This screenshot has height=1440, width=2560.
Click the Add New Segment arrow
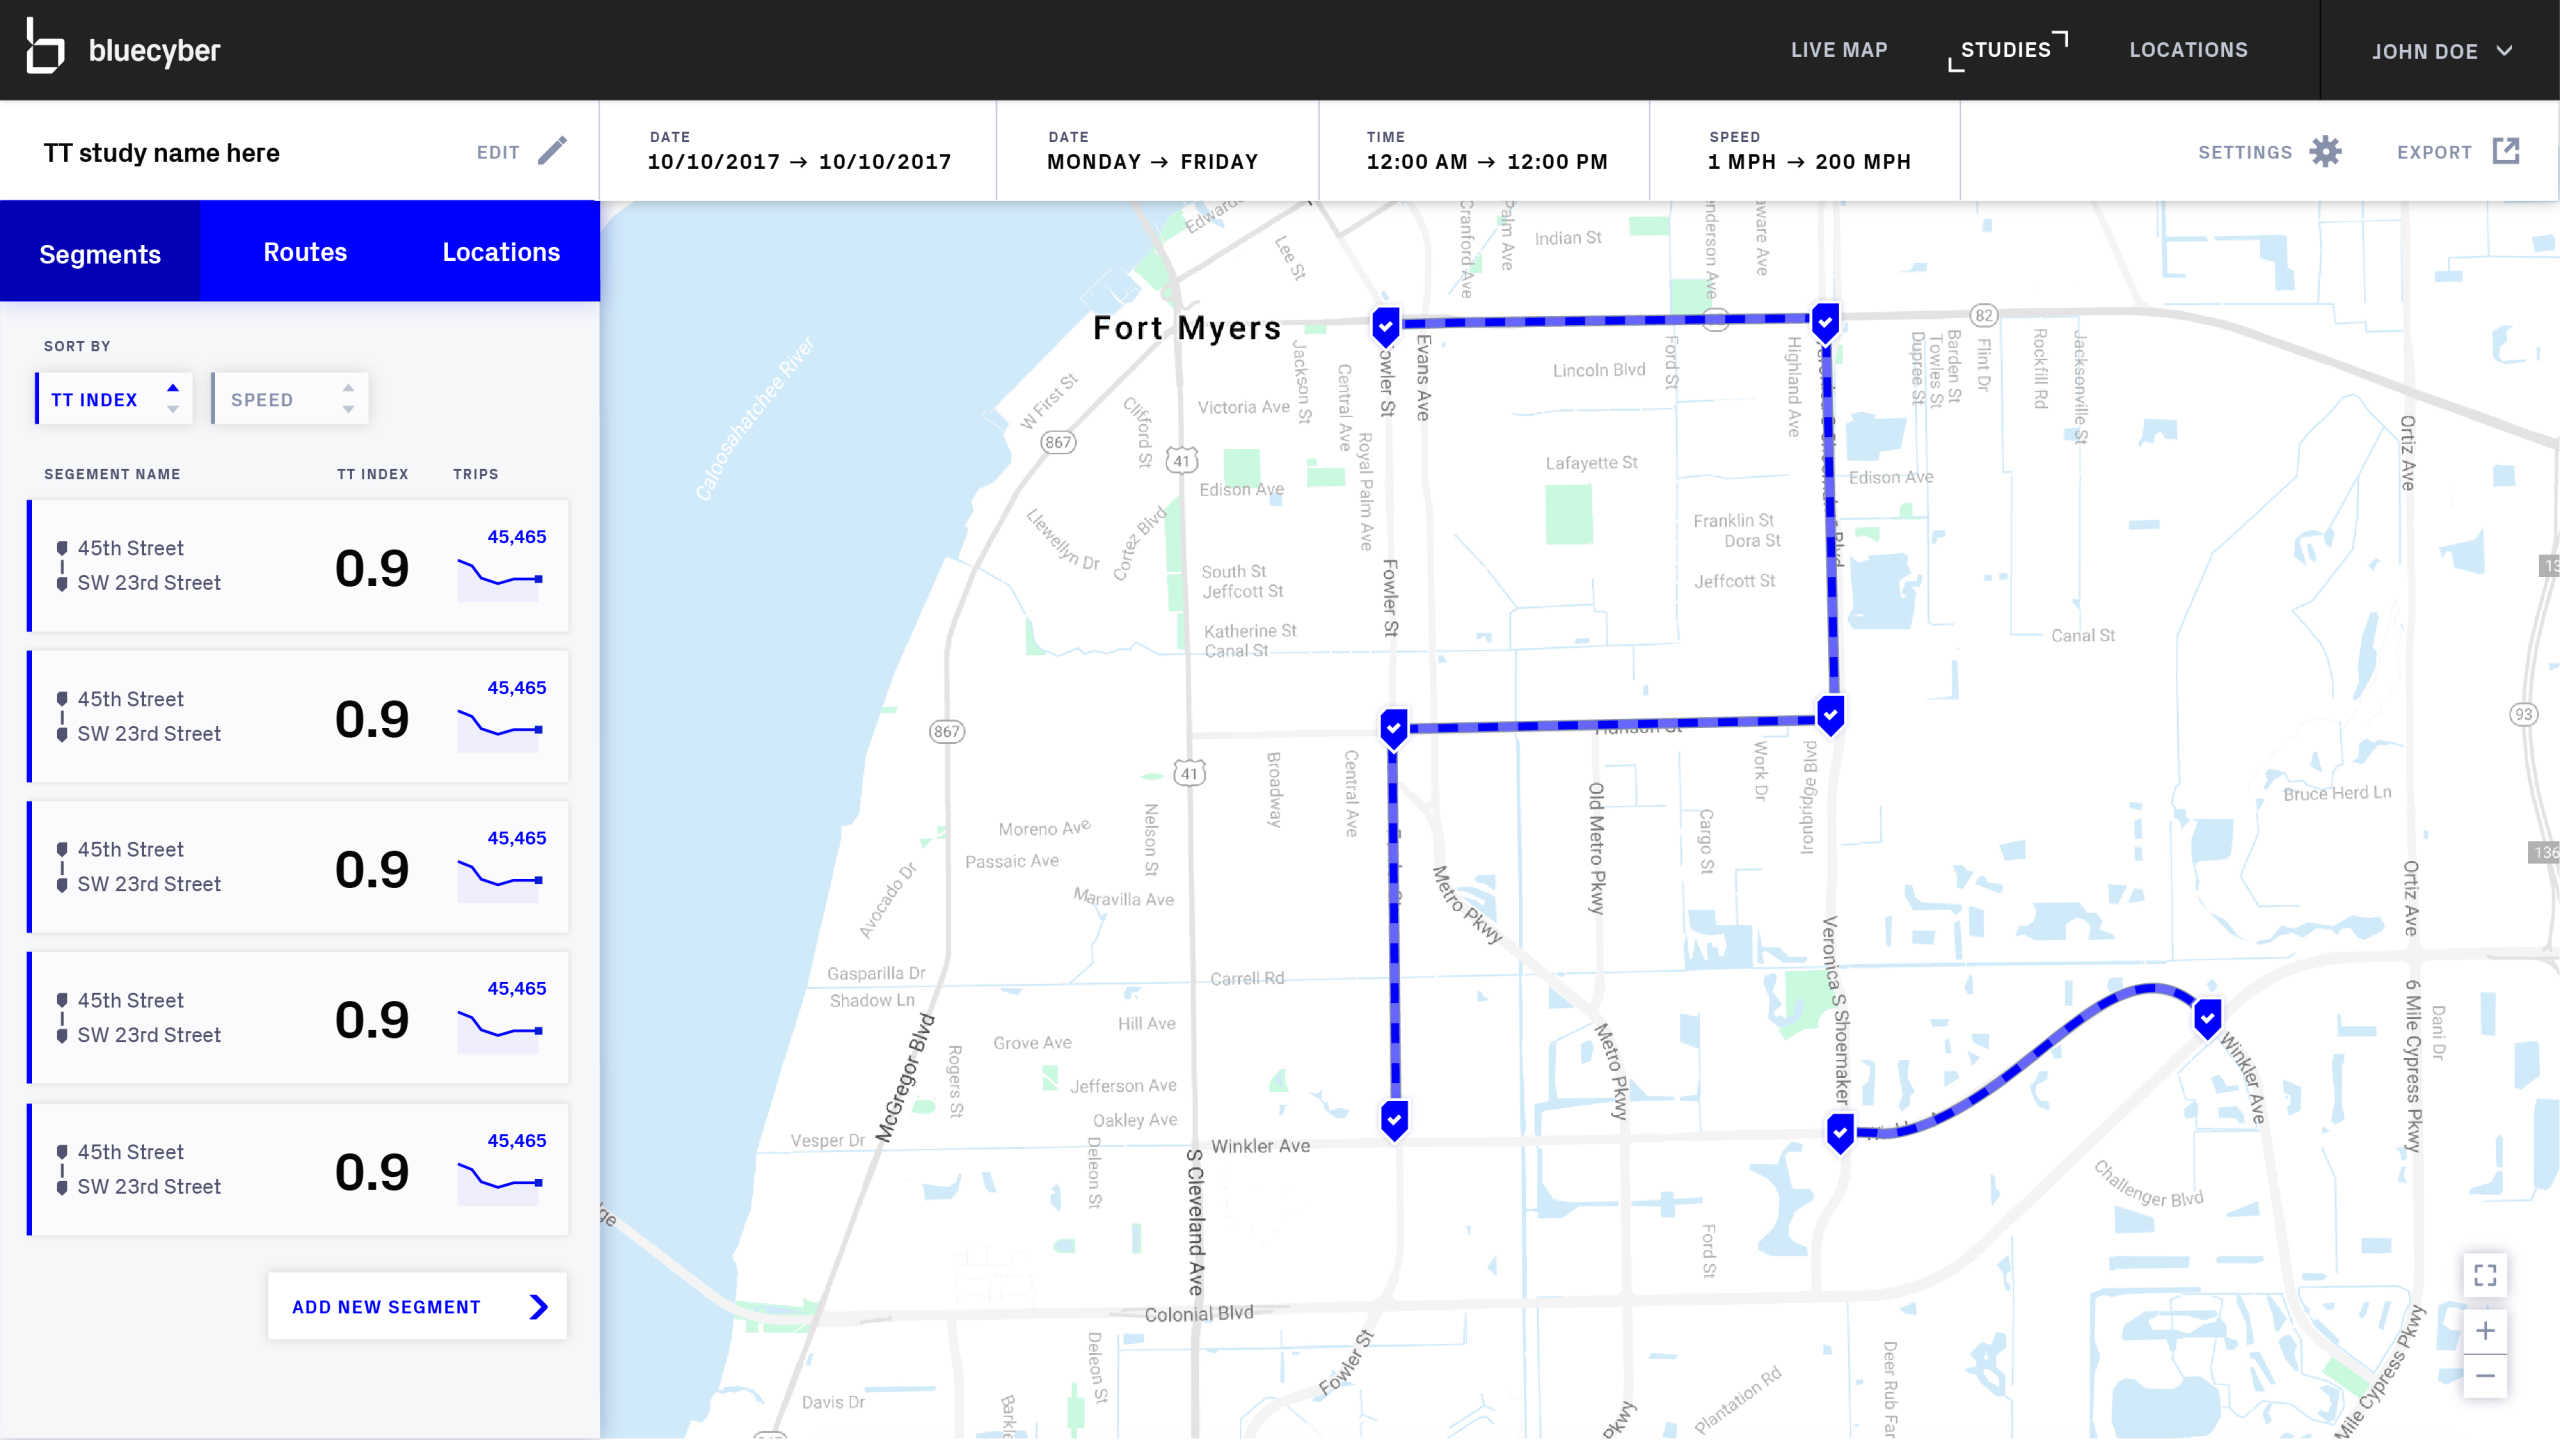pos(539,1307)
